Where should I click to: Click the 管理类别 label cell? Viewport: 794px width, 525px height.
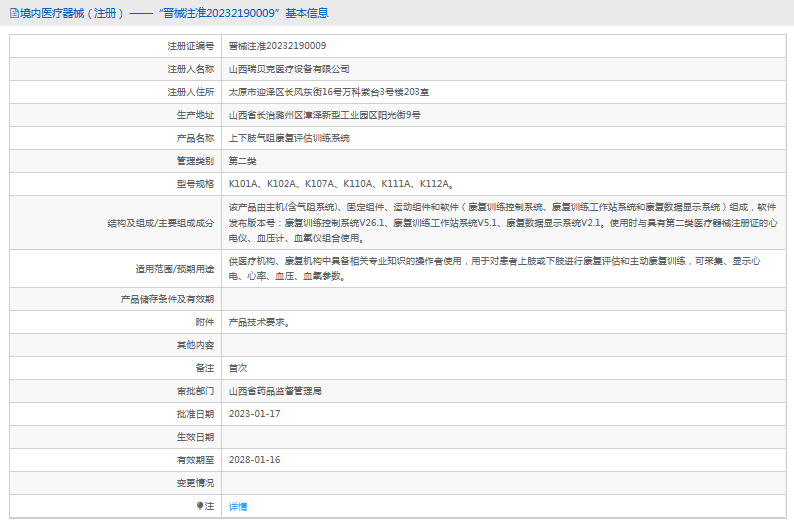click(115, 161)
